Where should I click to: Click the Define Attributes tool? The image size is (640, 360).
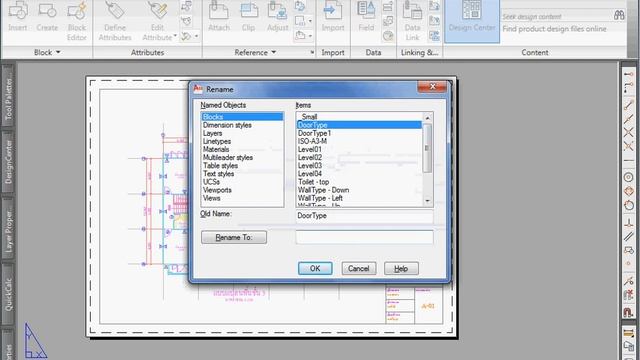click(115, 20)
